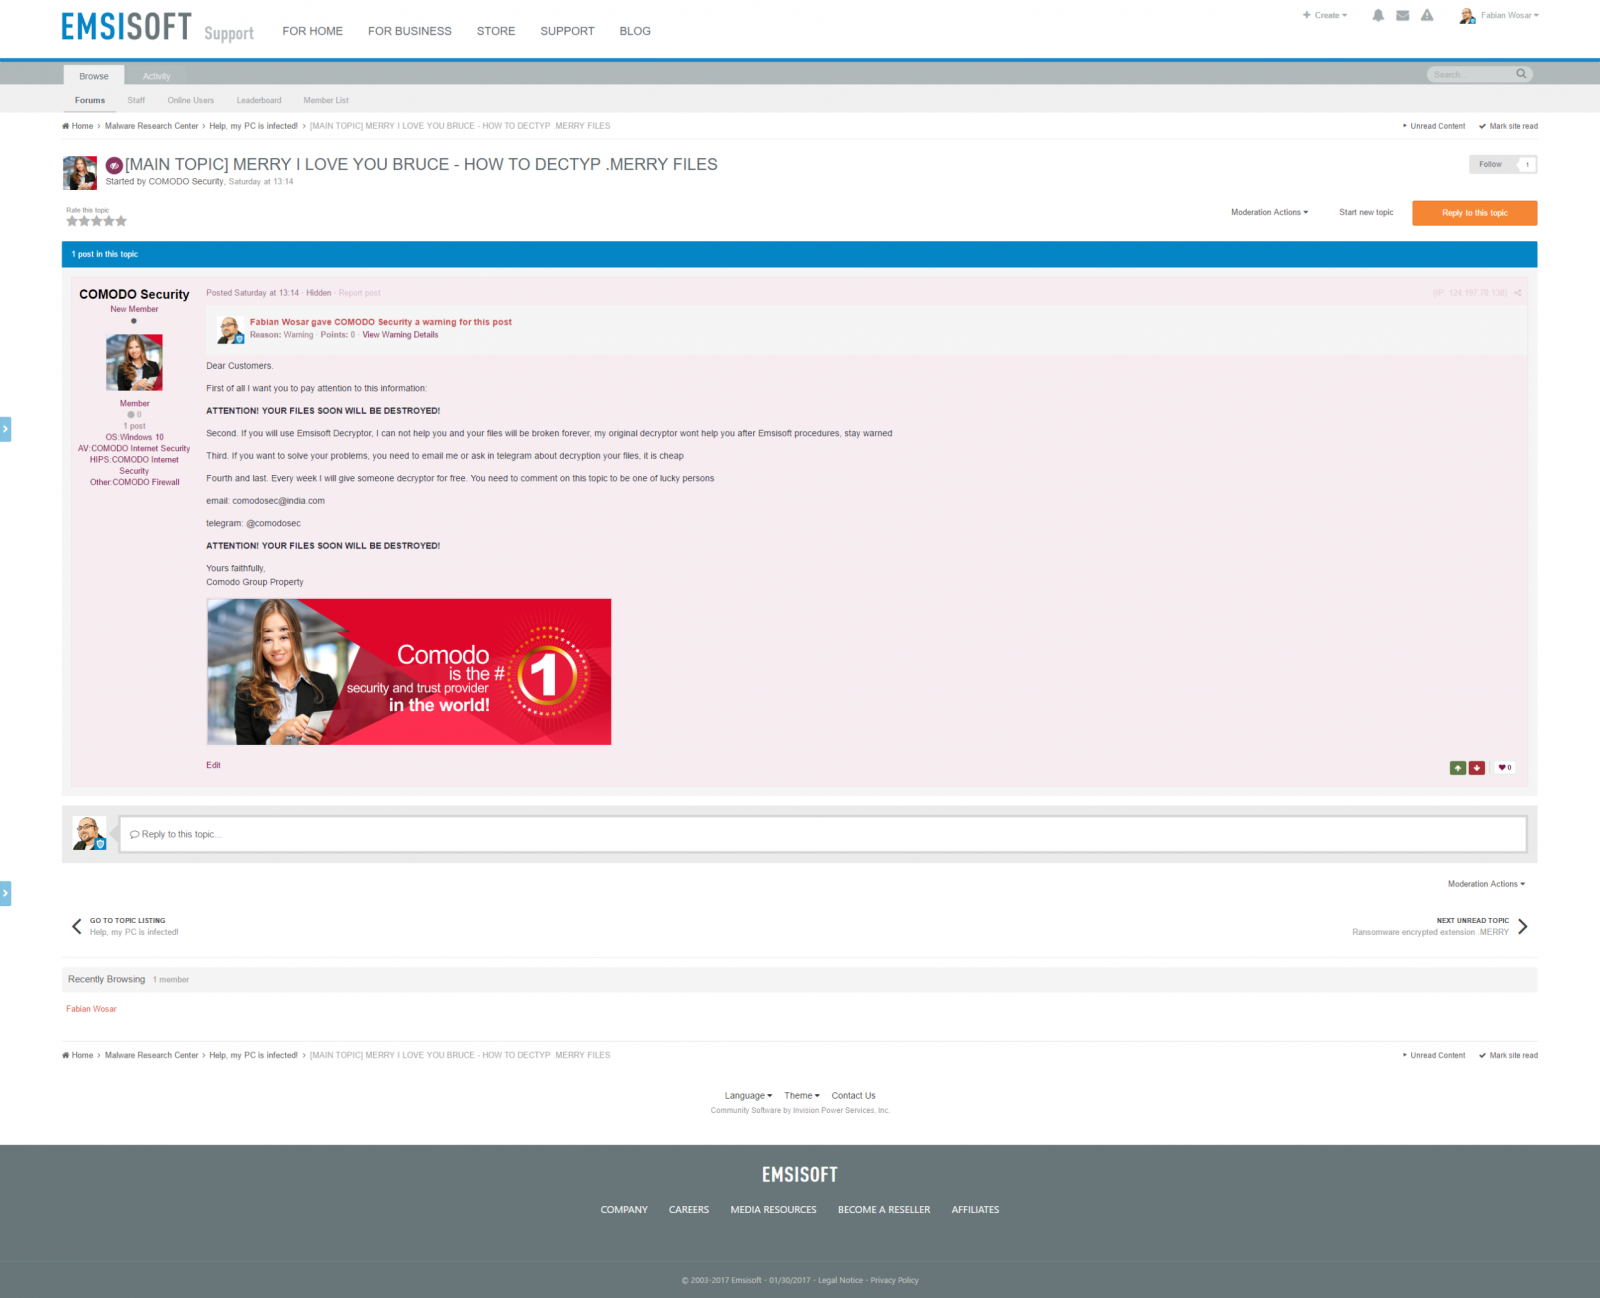
Task: Click Mark site read at top
Action: pos(1508,126)
